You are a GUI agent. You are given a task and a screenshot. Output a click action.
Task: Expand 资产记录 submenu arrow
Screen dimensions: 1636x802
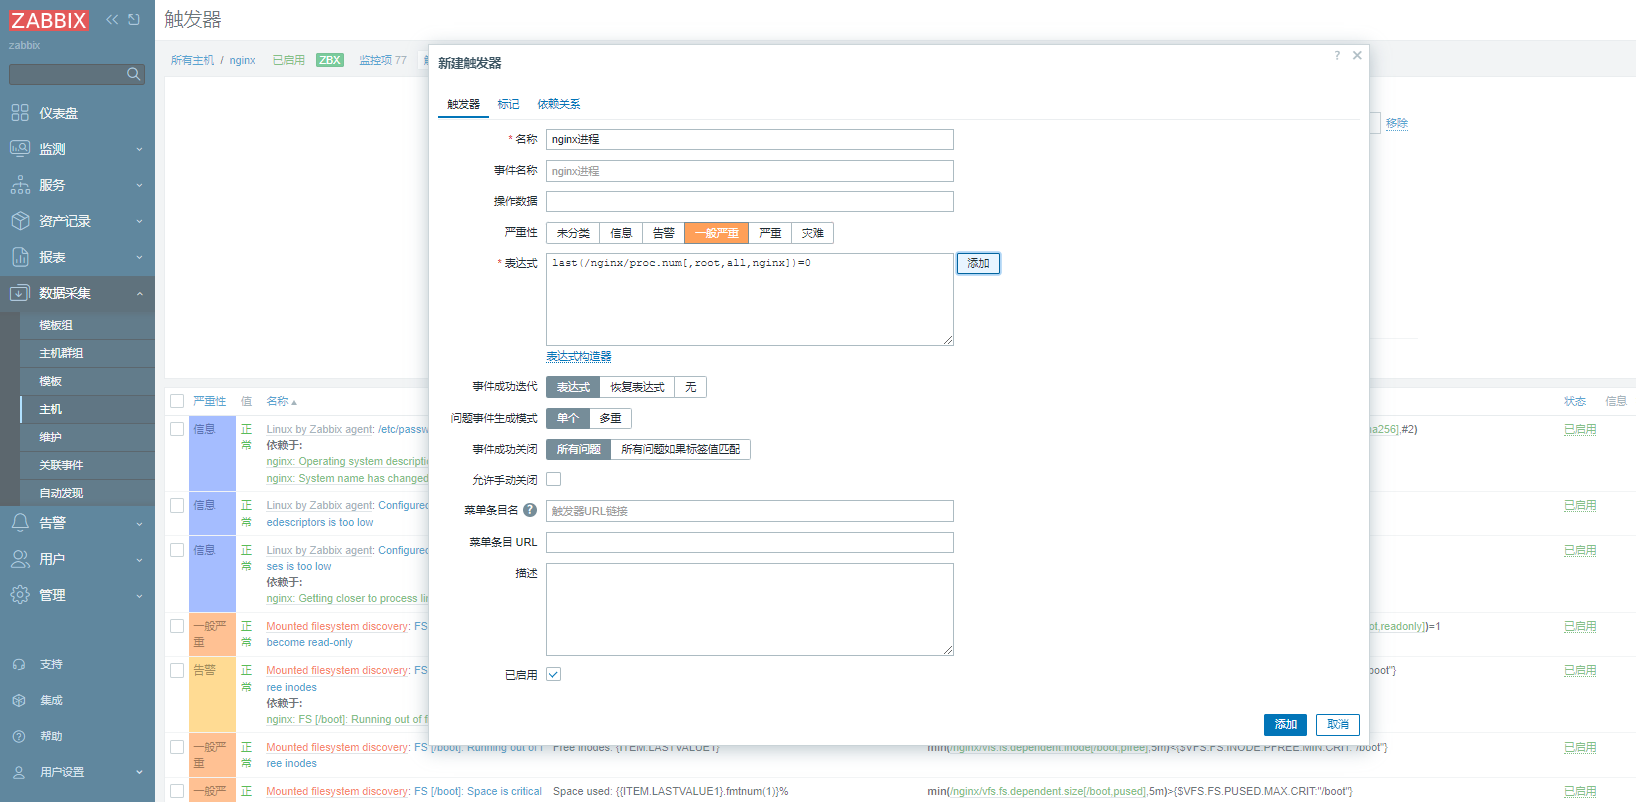pyautogui.click(x=139, y=221)
